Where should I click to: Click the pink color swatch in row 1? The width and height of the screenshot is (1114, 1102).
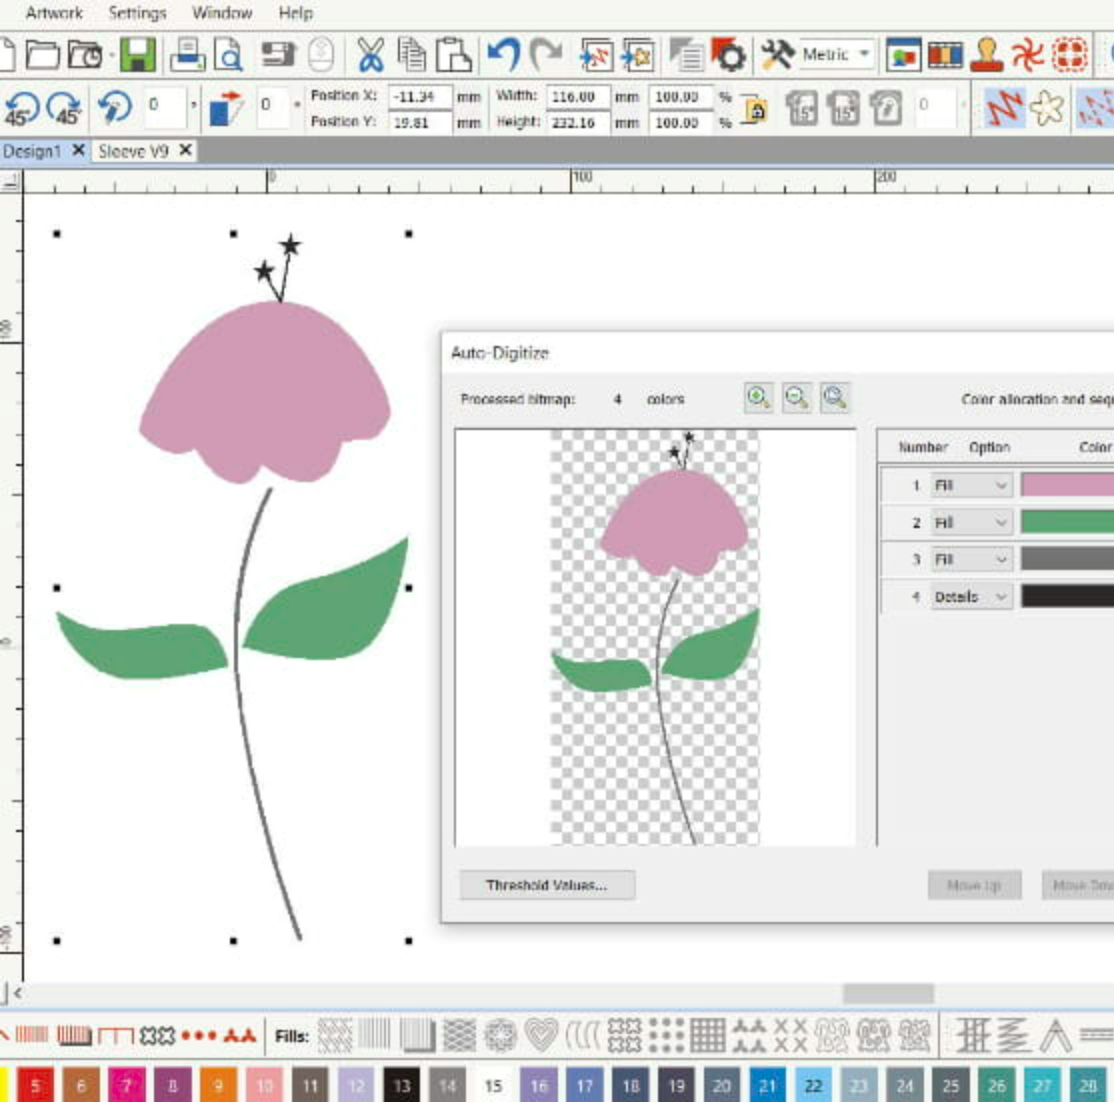click(1067, 485)
